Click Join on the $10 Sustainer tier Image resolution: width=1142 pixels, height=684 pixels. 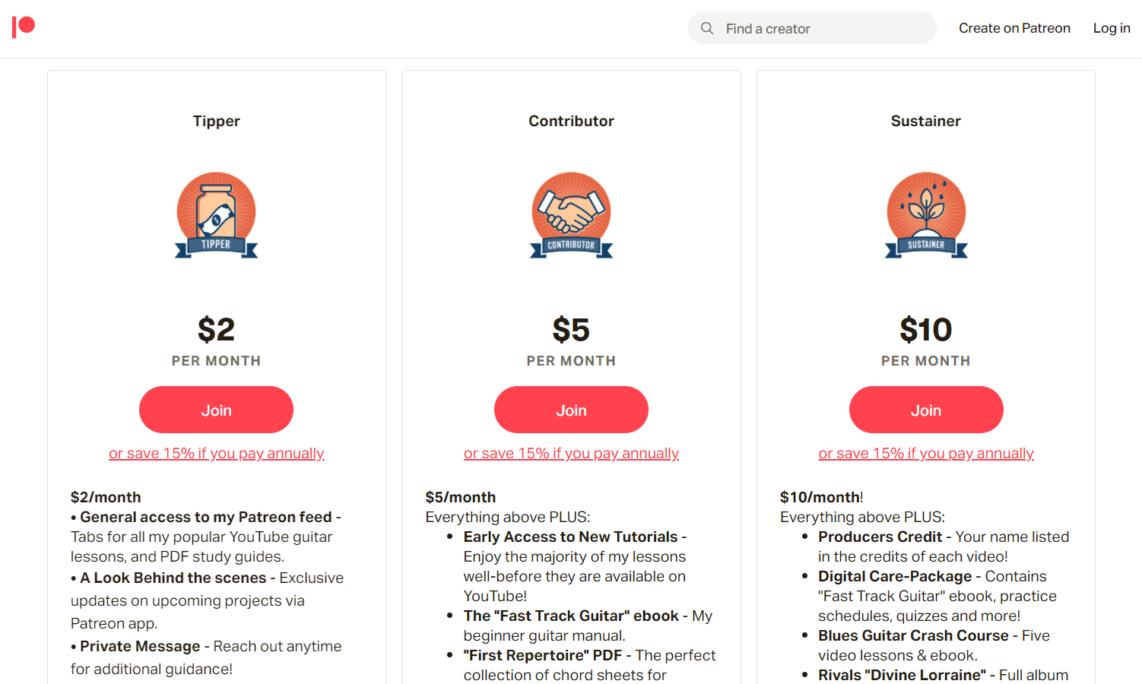coord(926,410)
